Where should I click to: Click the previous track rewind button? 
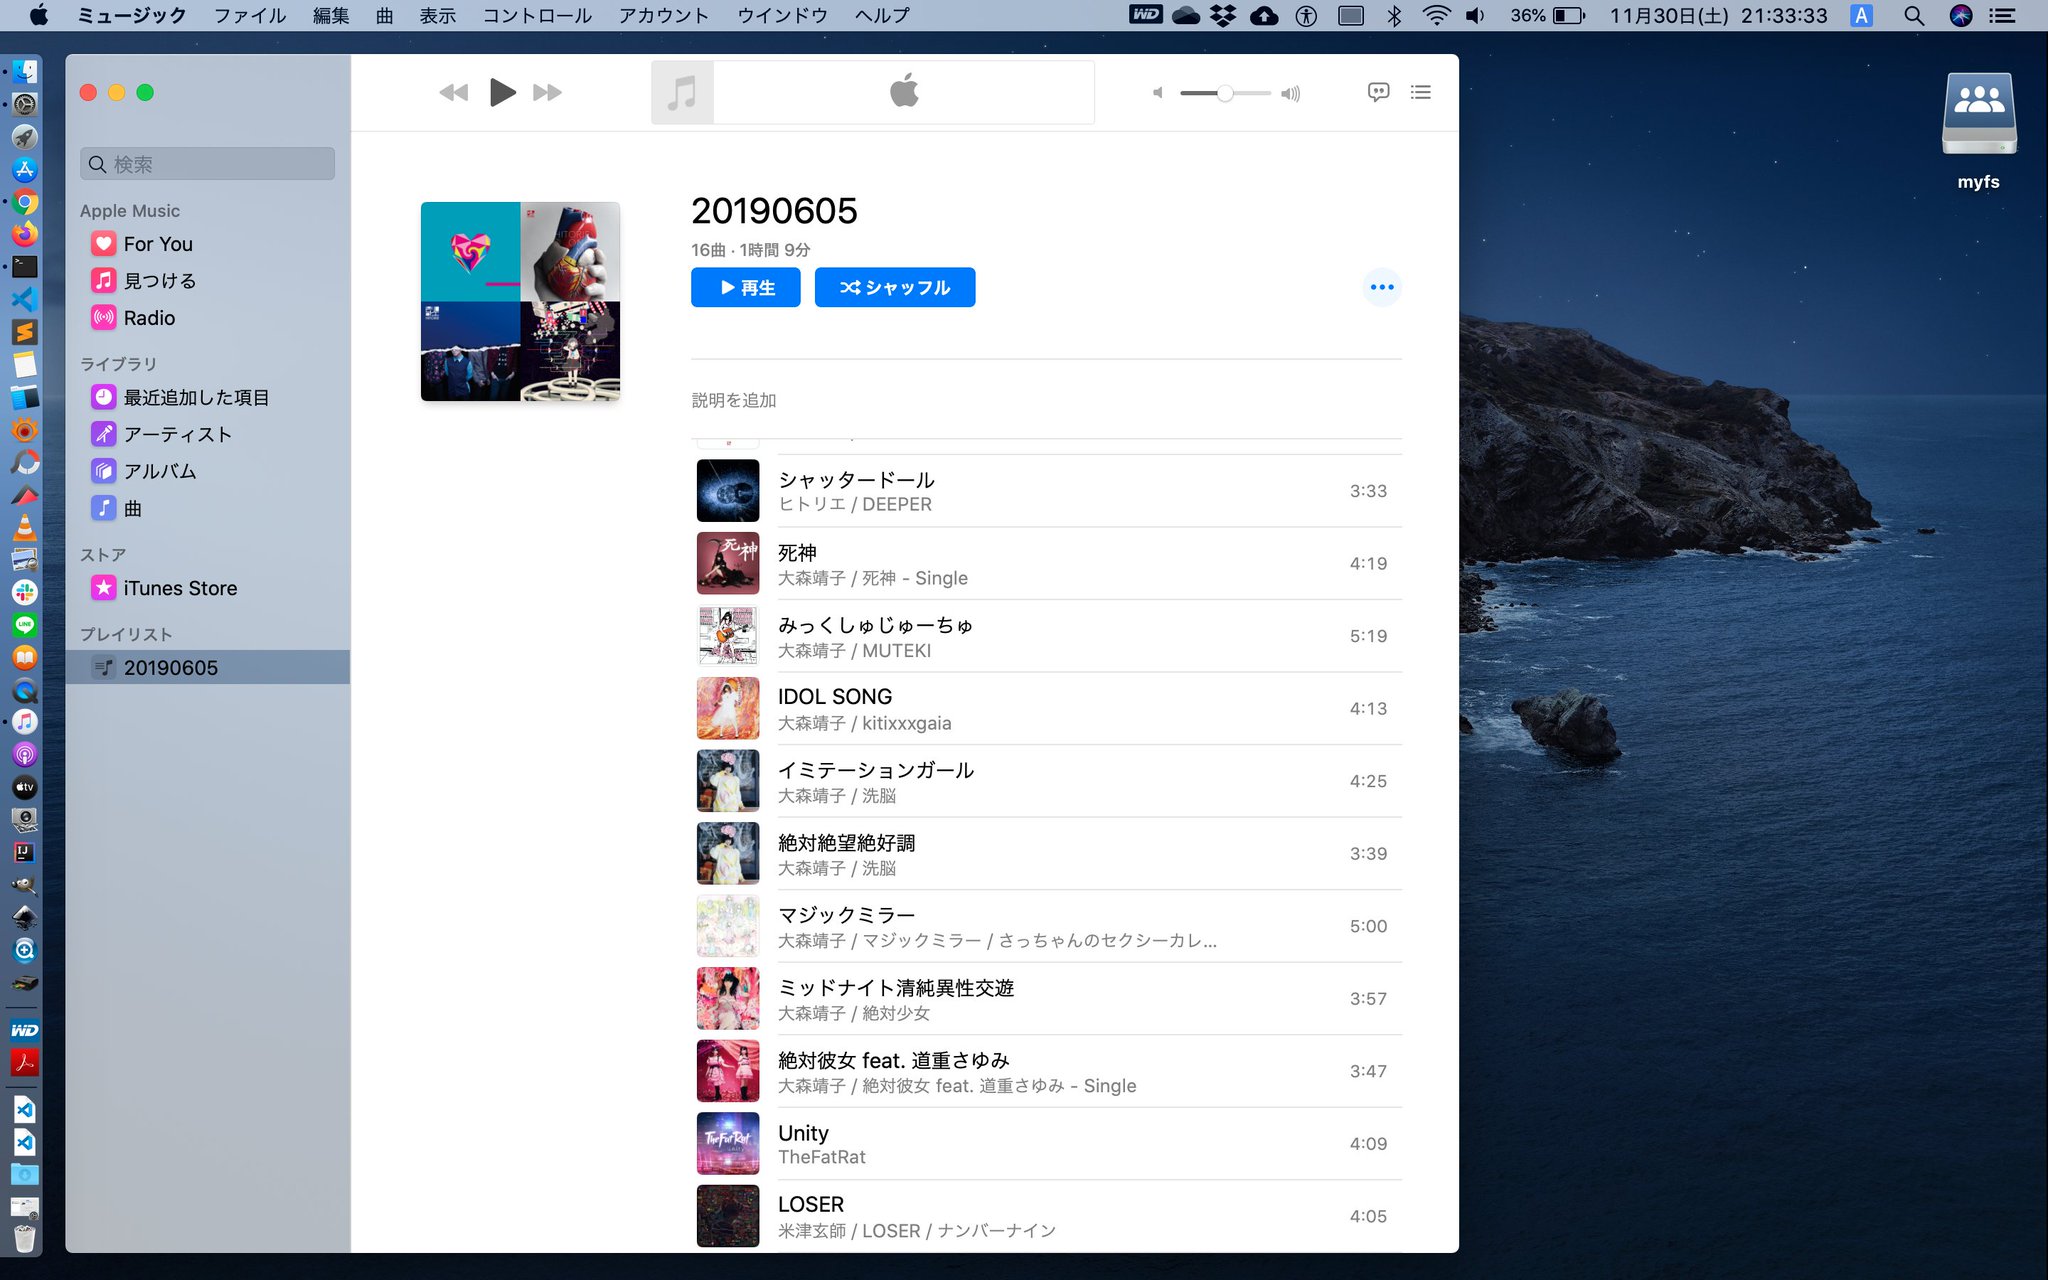(x=453, y=93)
